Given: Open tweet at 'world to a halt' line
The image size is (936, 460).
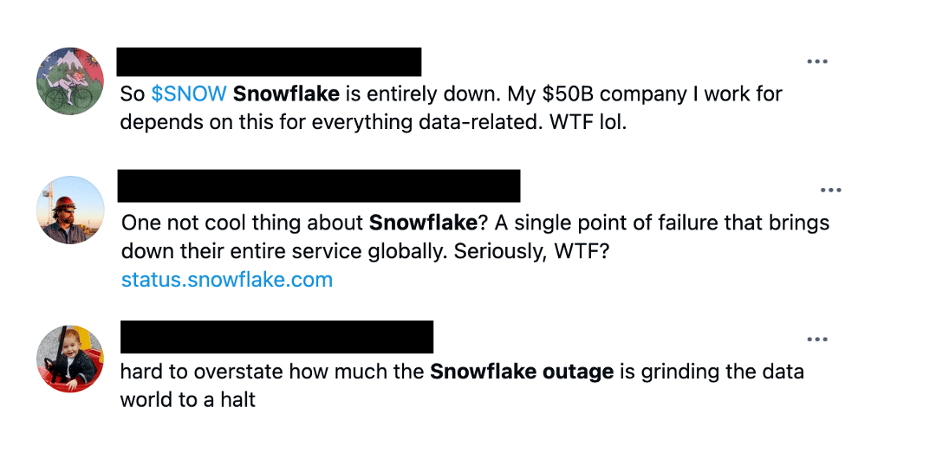Looking at the screenshot, I should (187, 400).
